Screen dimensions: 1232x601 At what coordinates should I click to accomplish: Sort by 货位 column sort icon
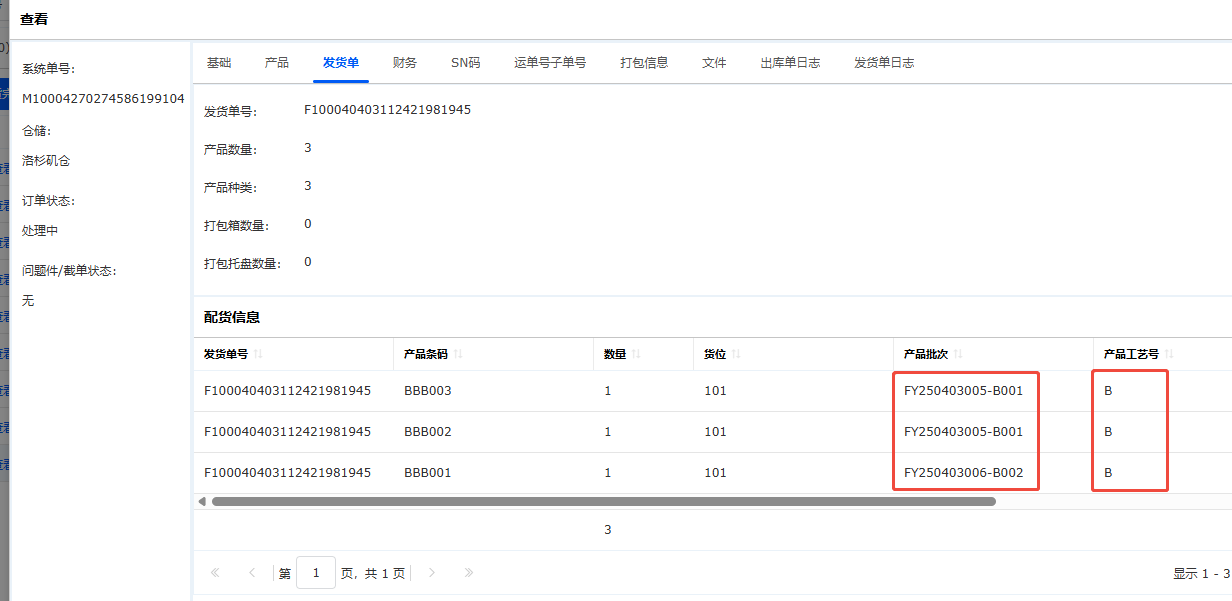[x=736, y=354]
